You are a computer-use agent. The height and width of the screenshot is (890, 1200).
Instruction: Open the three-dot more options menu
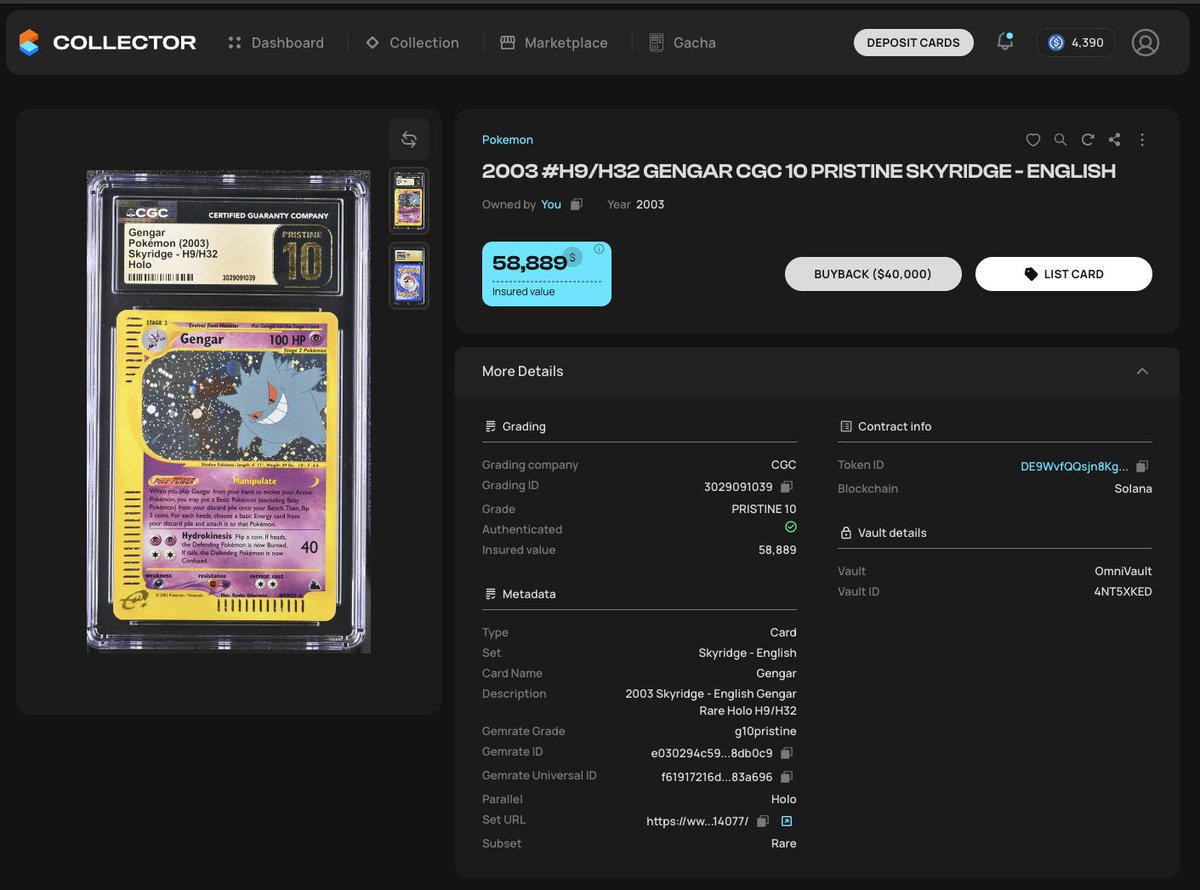pyautogui.click(x=1142, y=140)
